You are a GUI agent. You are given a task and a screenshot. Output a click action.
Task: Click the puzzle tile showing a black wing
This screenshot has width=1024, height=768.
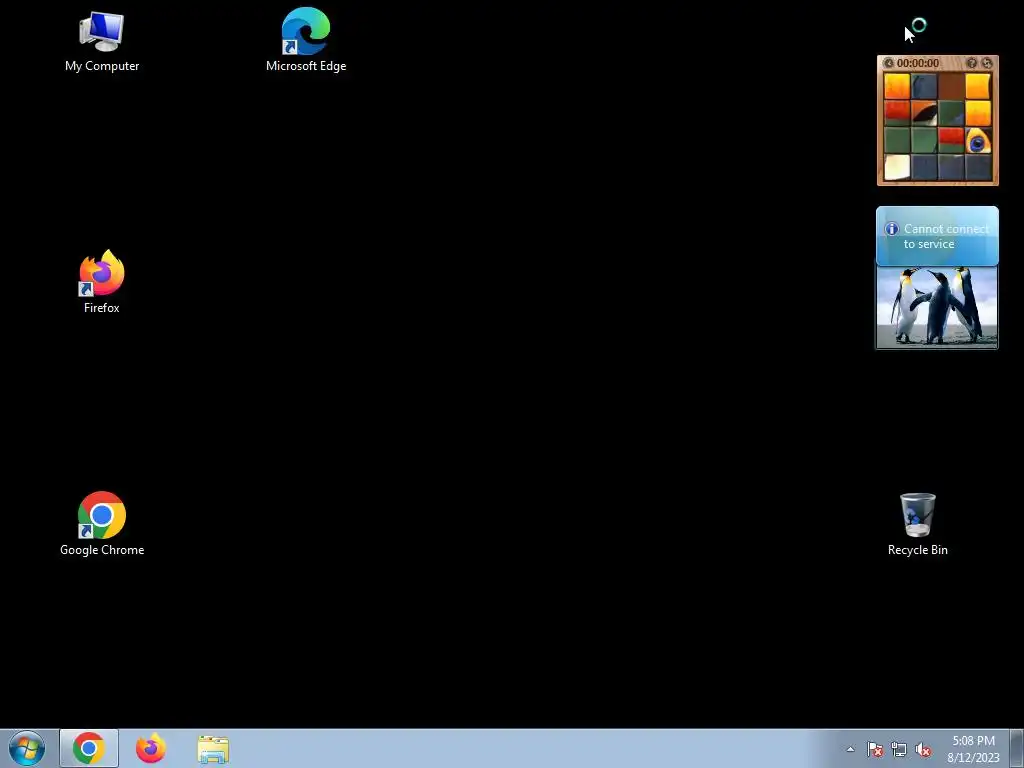tap(924, 113)
